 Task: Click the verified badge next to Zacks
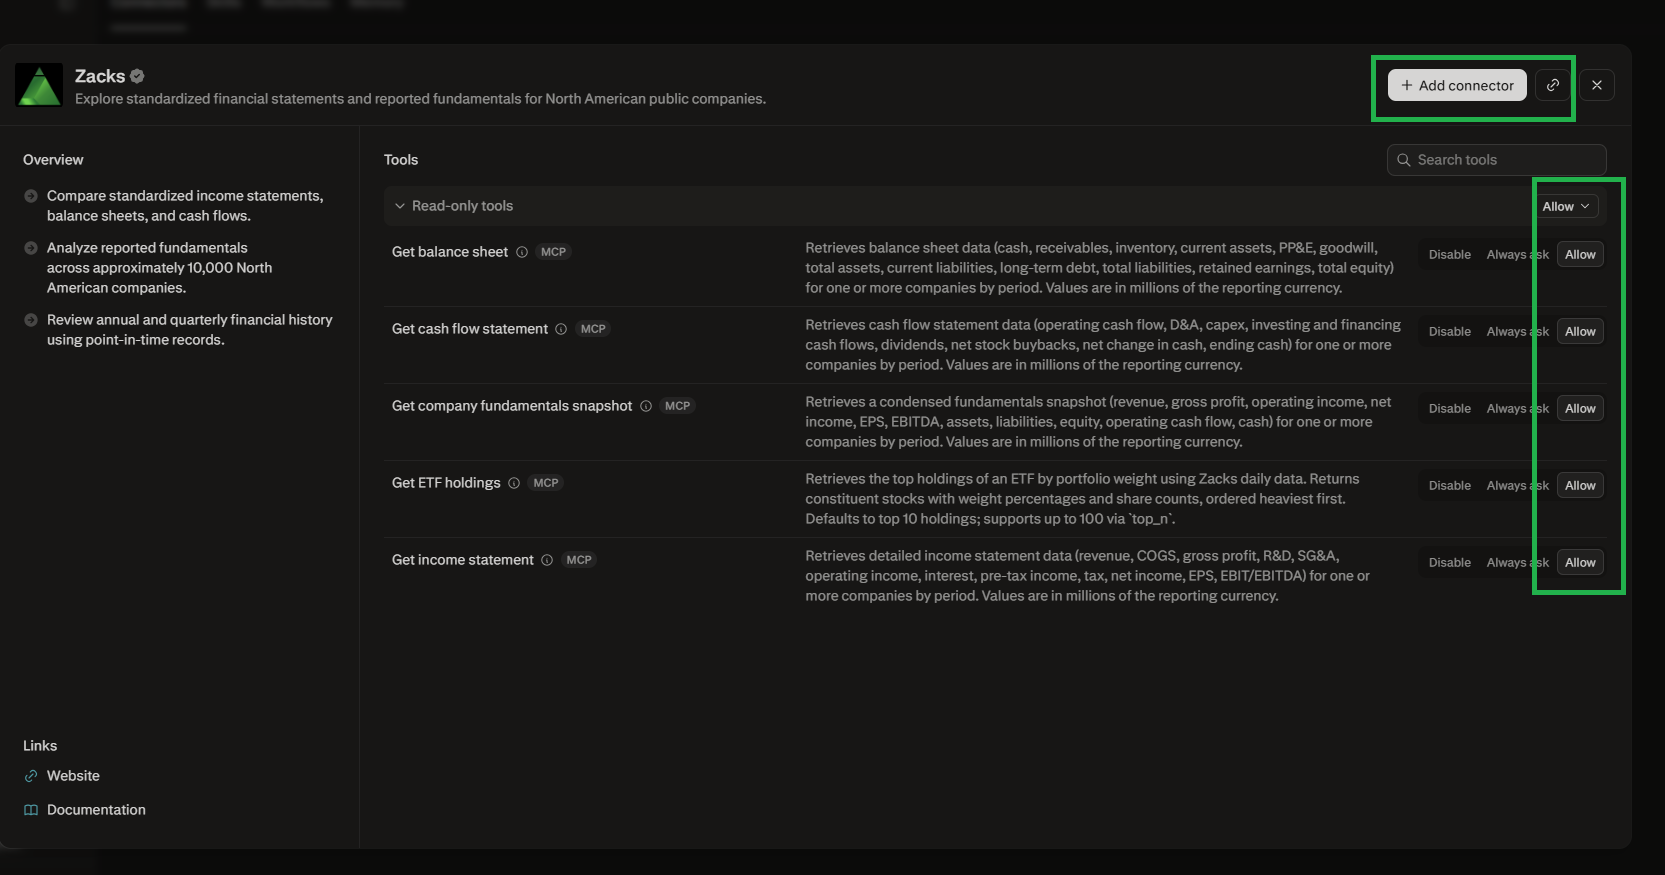137,76
